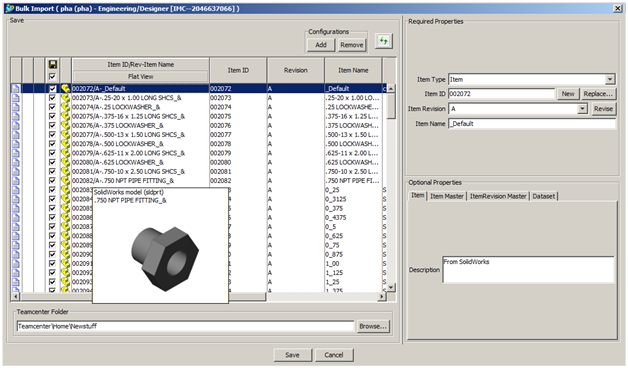The height and width of the screenshot is (368, 628).
Task: Click the Item ID input field
Action: point(502,94)
